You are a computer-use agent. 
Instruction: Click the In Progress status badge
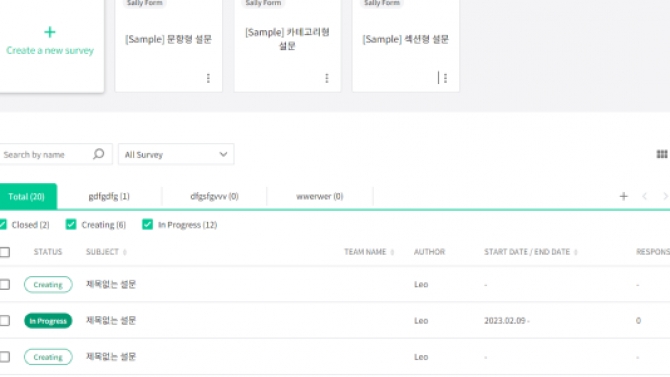[x=48, y=321]
